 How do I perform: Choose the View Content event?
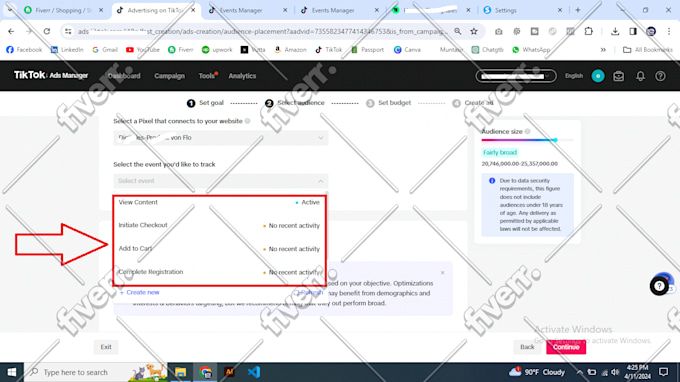(x=219, y=202)
